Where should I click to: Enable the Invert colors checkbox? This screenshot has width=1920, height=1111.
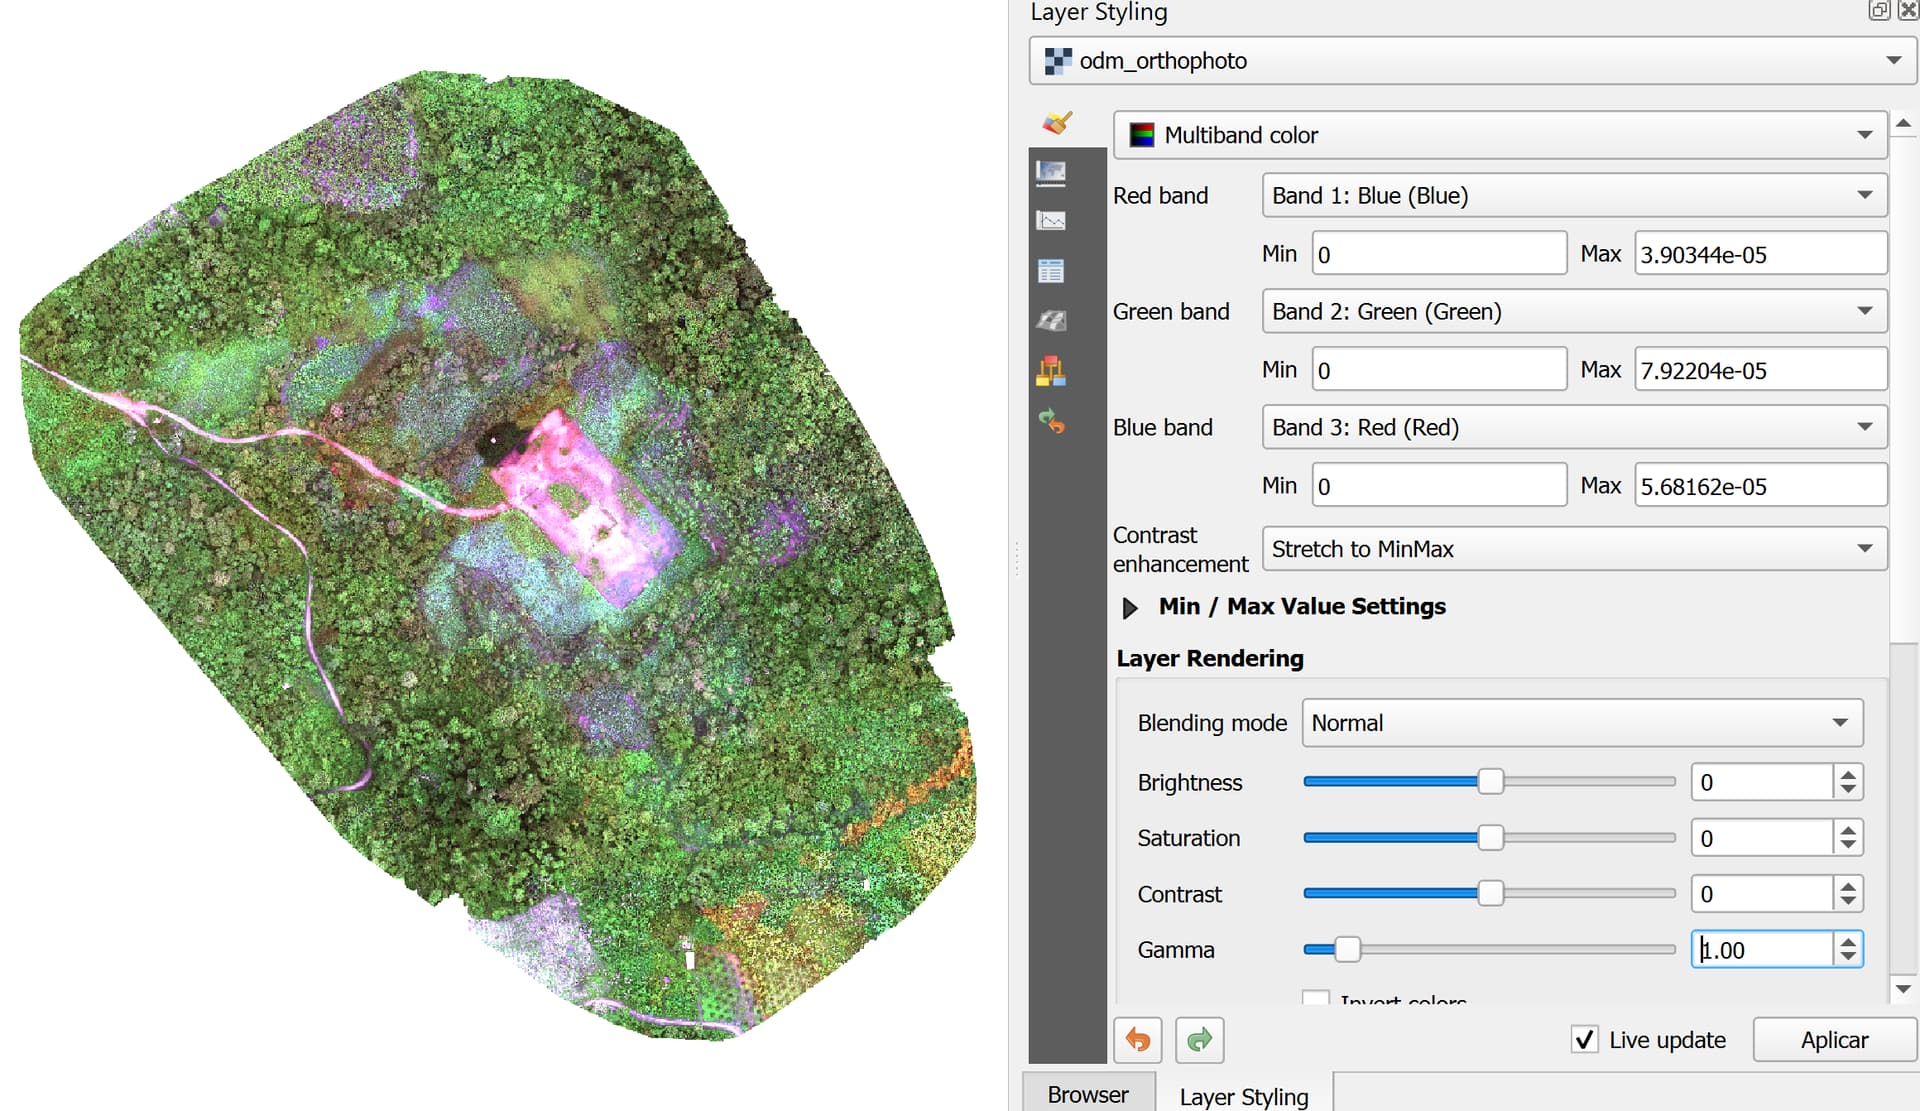point(1315,1000)
